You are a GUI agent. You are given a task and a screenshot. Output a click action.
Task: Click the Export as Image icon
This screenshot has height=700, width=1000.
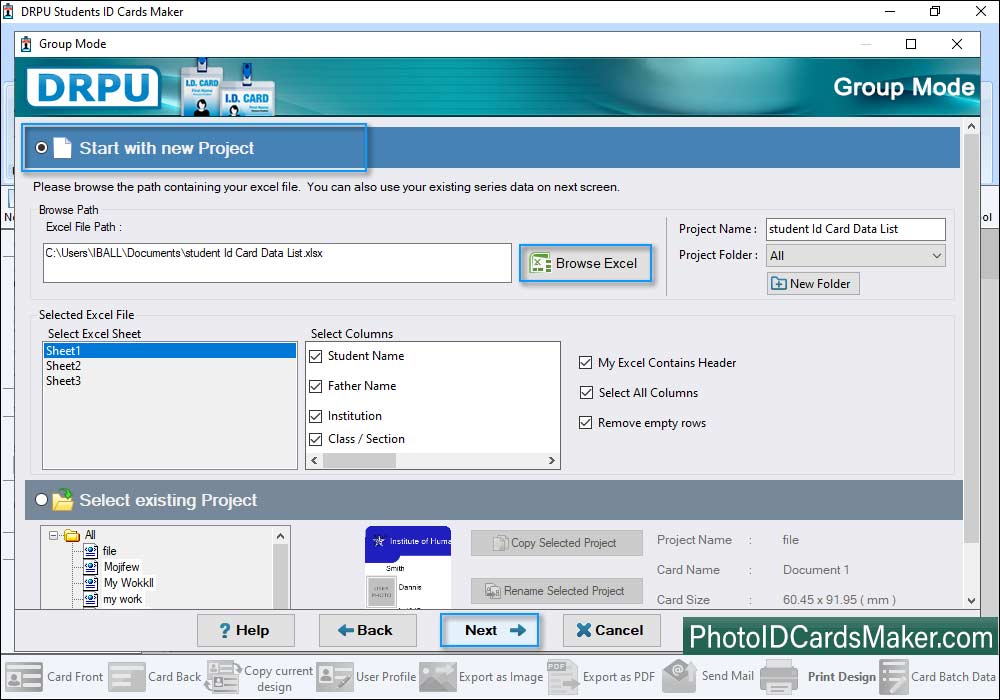tap(438, 676)
